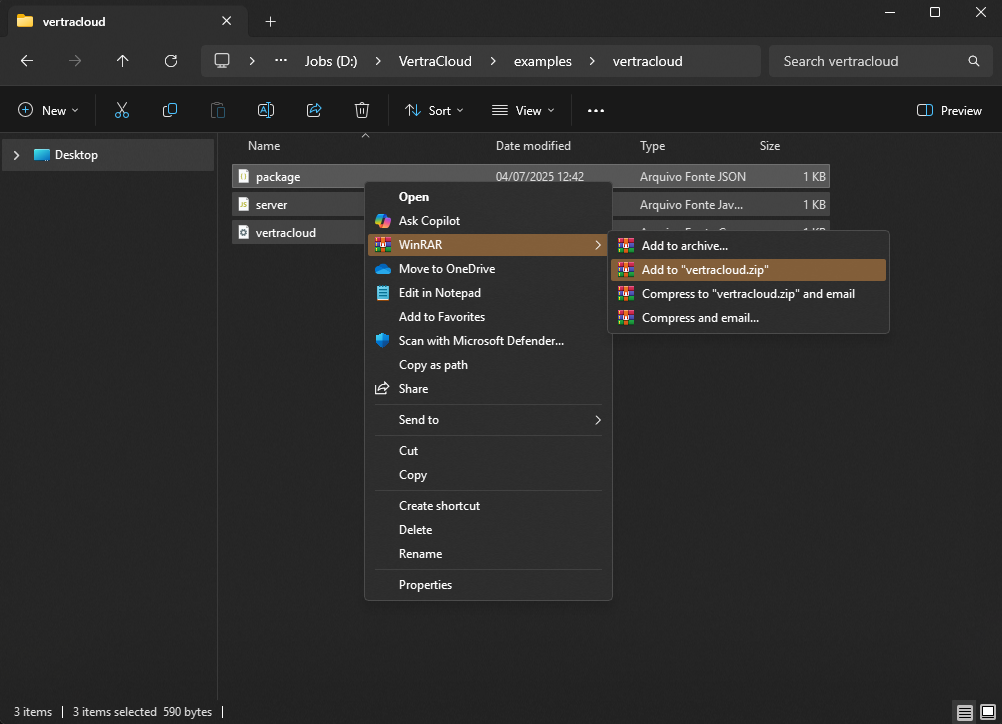Image resolution: width=1002 pixels, height=724 pixels.
Task: Choose Add to "vertracloud.zip"
Action: tap(748, 270)
